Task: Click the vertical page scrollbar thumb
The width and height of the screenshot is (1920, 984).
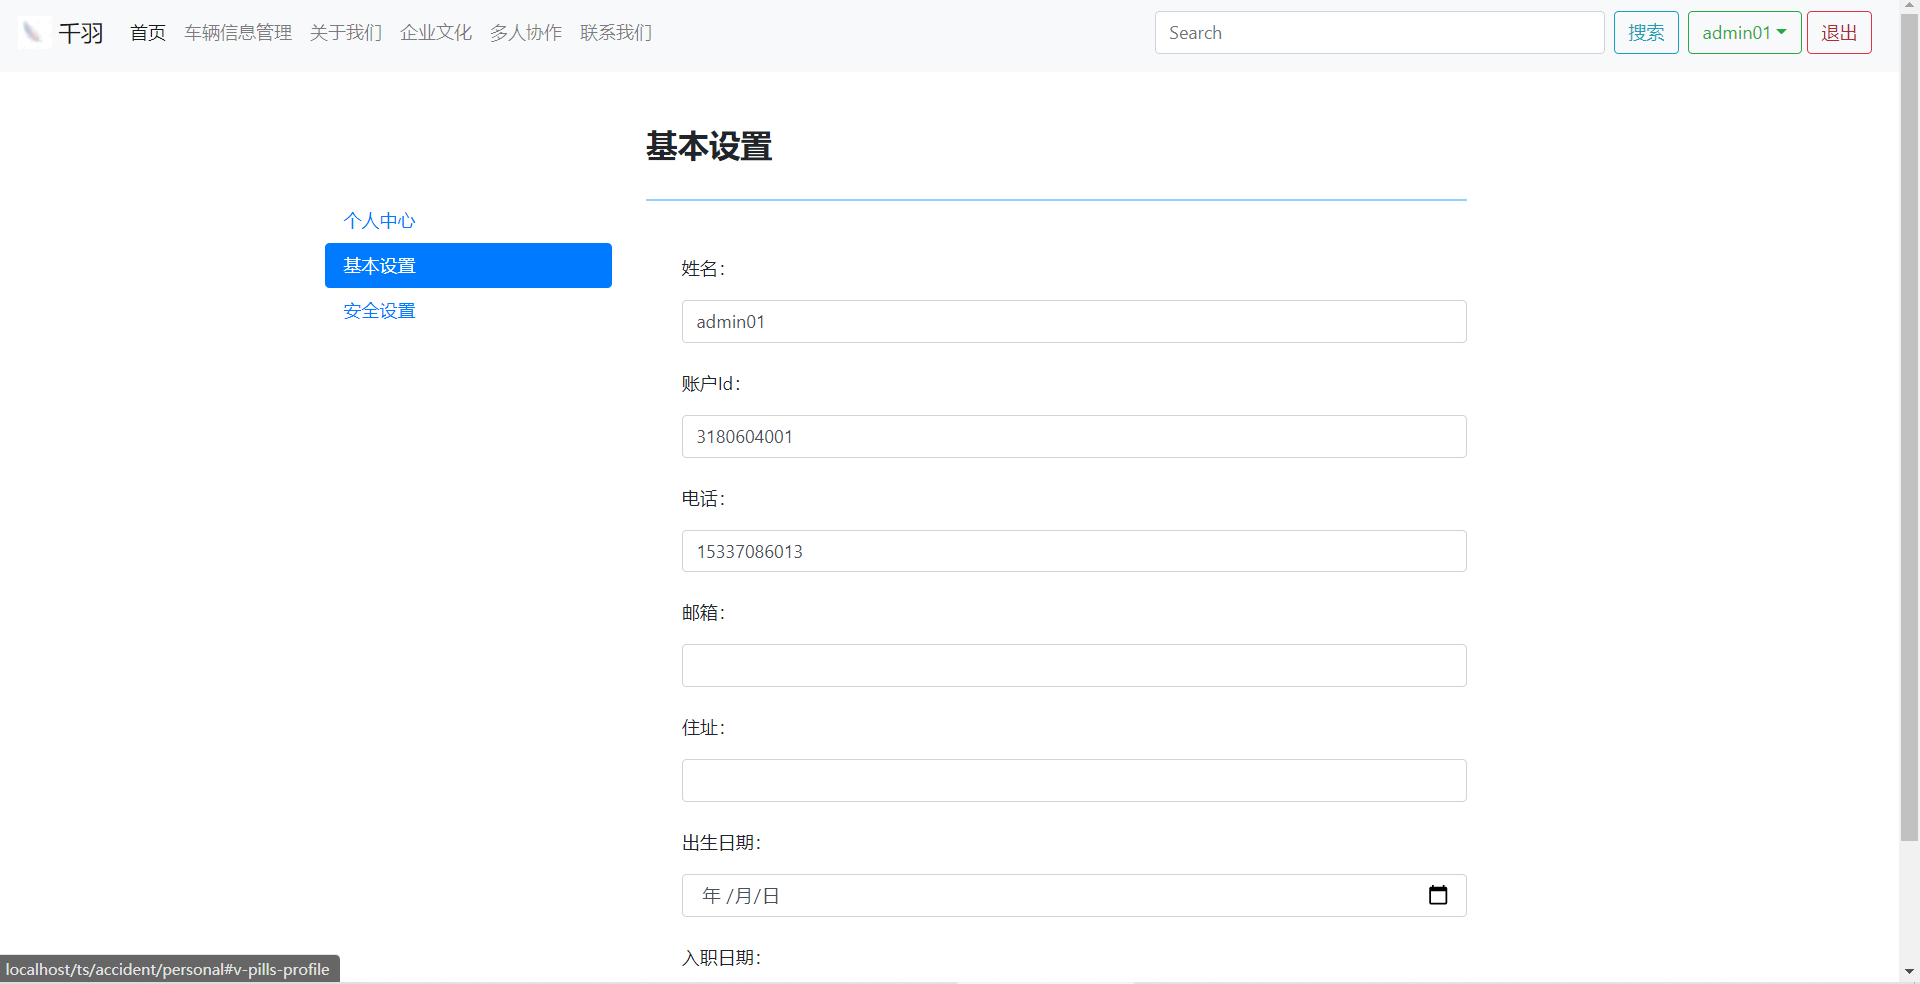Action: (1909, 428)
